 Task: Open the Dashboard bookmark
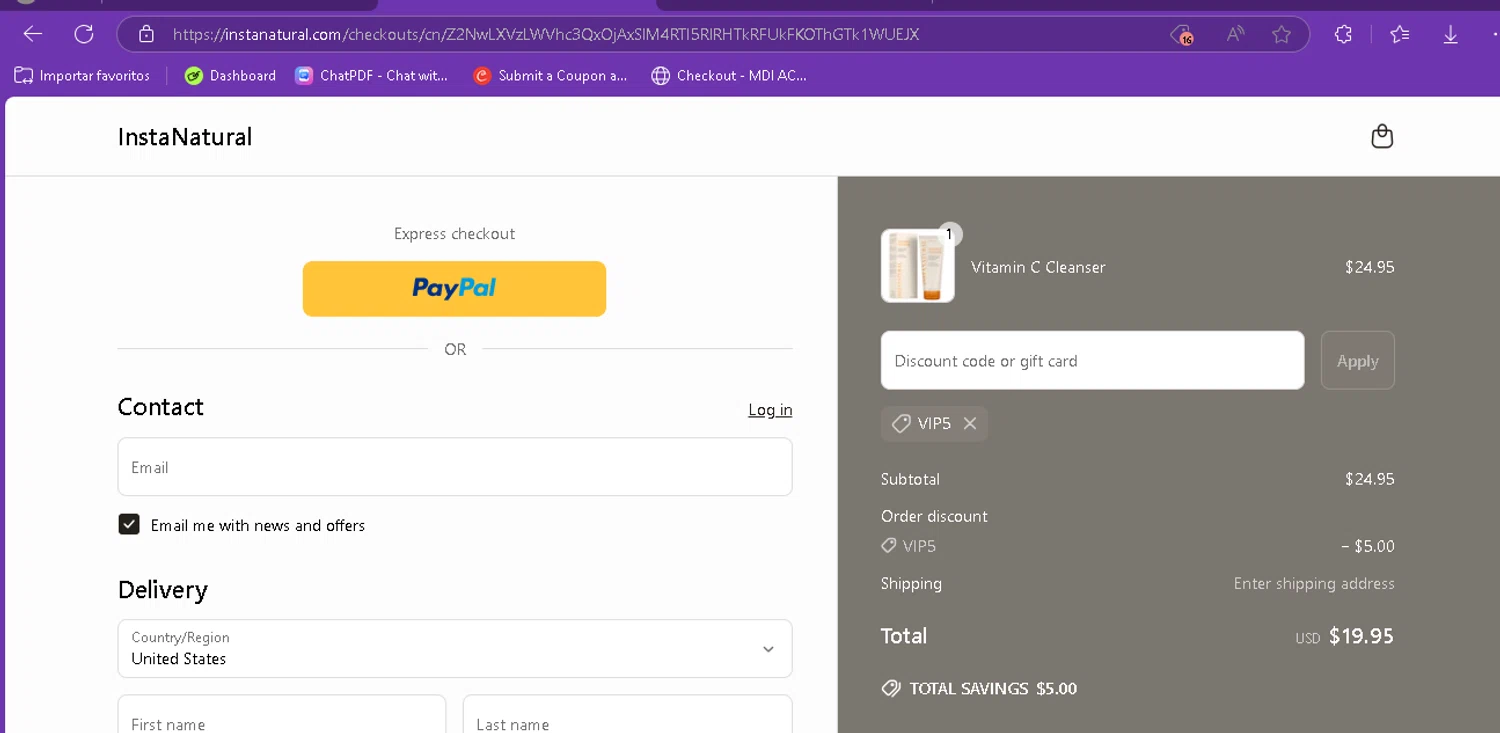(230, 75)
